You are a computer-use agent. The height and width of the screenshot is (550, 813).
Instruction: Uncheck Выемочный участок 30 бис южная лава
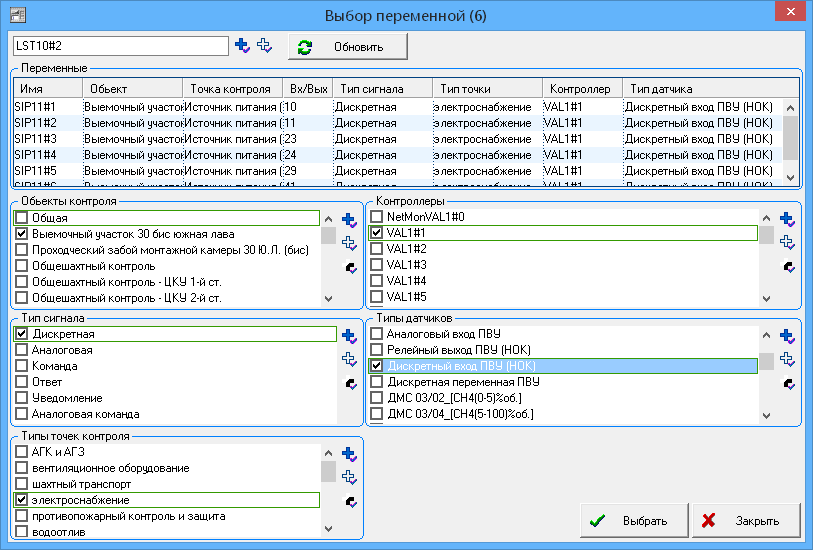21,233
